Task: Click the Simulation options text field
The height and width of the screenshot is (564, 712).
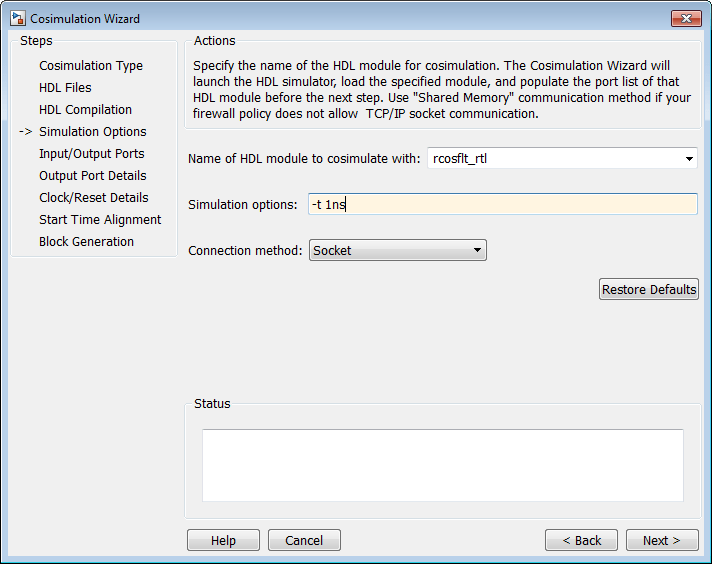Action: 502,204
